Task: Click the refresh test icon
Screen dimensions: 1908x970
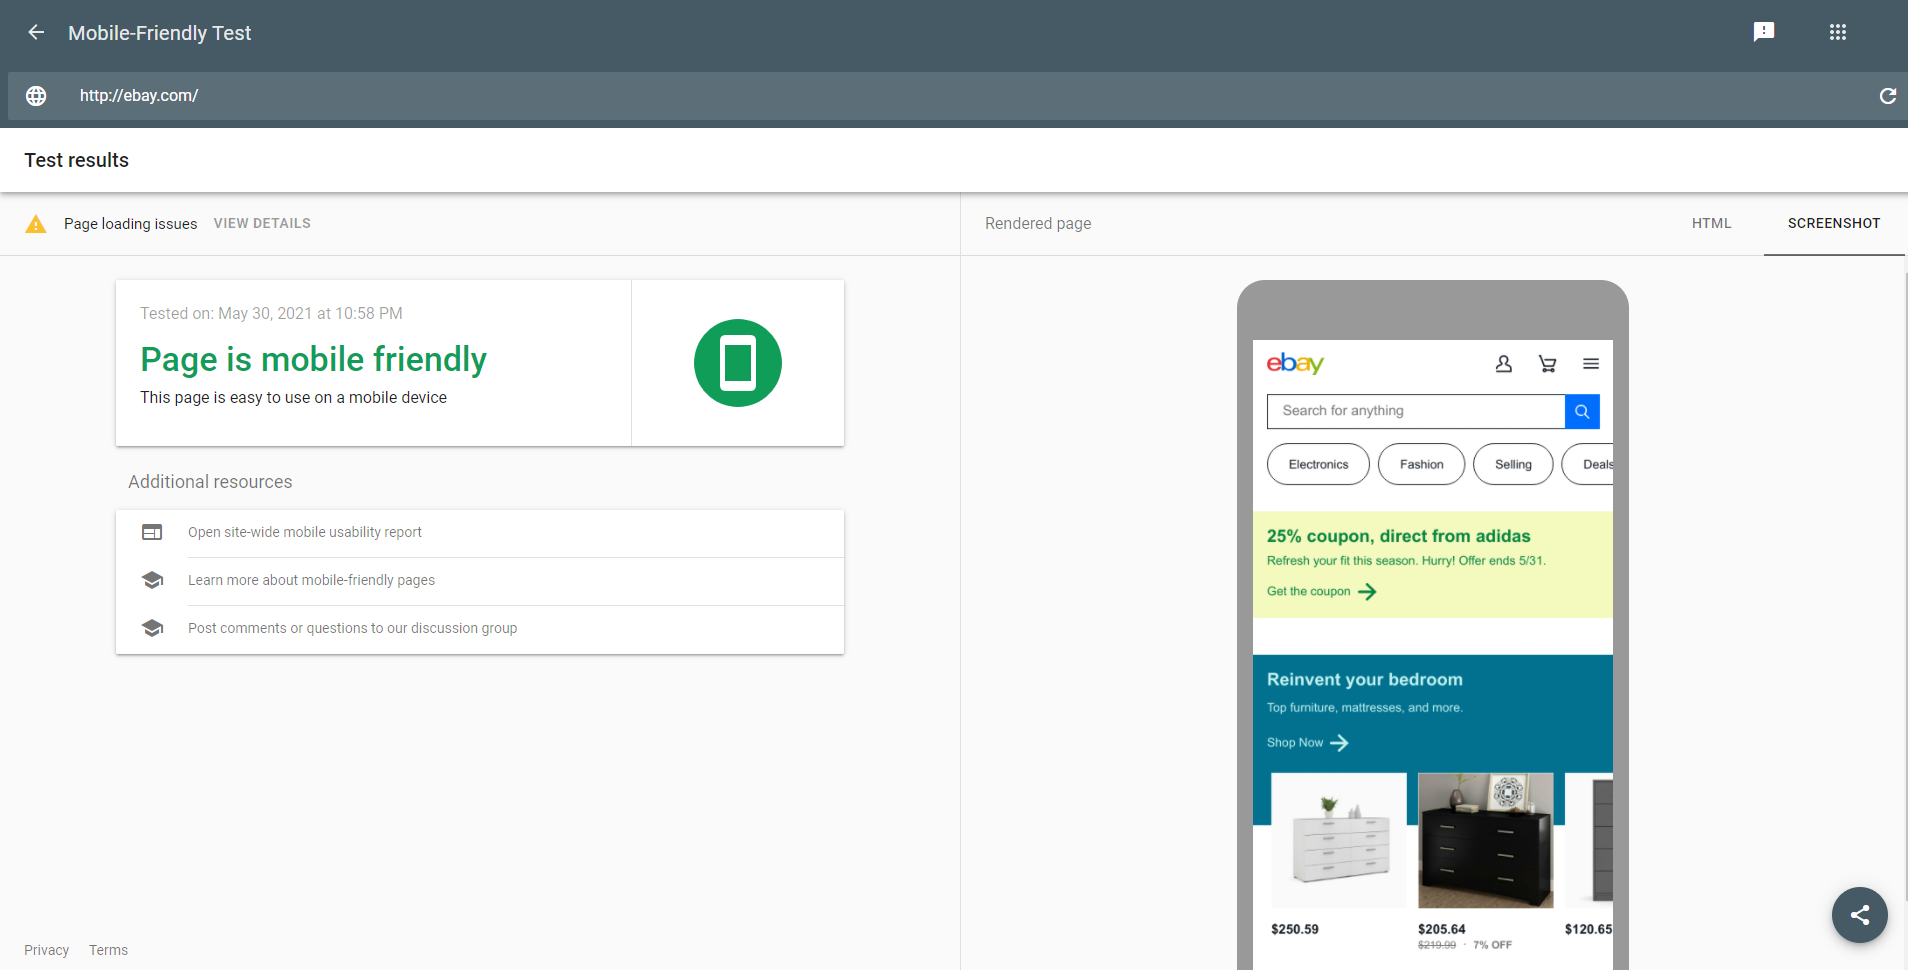Action: click(1887, 96)
